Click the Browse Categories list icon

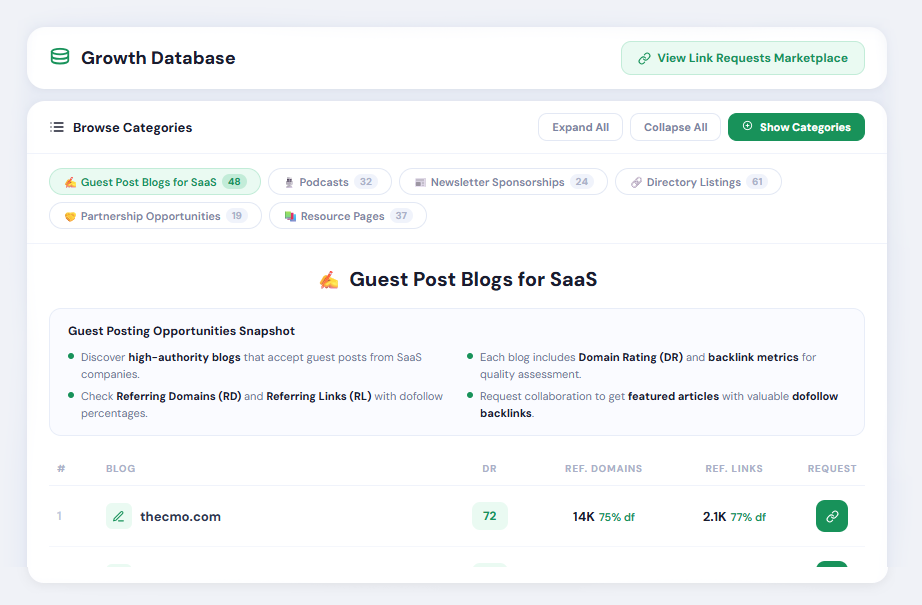tap(57, 127)
